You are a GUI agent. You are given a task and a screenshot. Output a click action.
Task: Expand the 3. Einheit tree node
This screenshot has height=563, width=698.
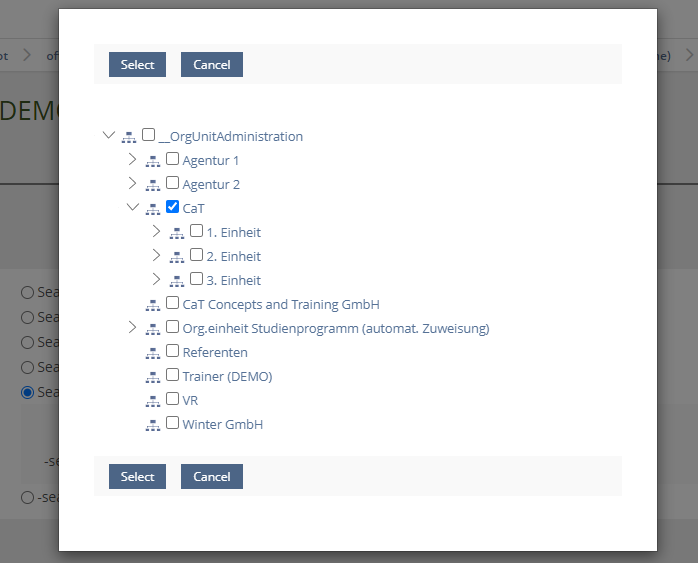[x=156, y=280]
